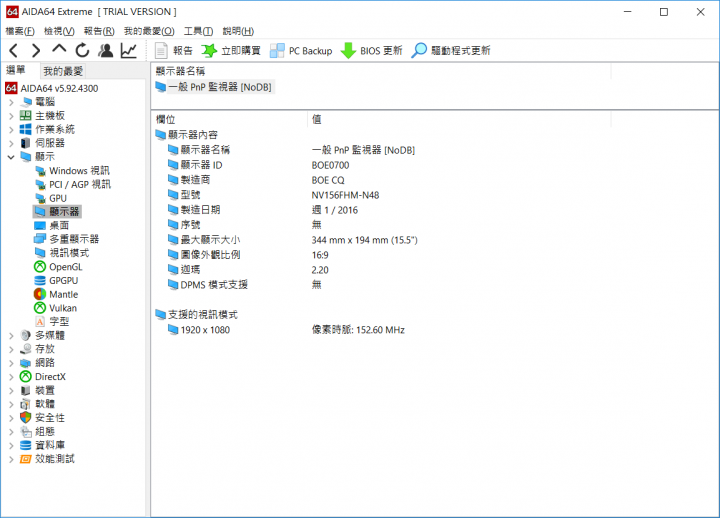The height and width of the screenshot is (518, 720).
Task: Open the user icon in the toolbar
Action: (x=106, y=51)
